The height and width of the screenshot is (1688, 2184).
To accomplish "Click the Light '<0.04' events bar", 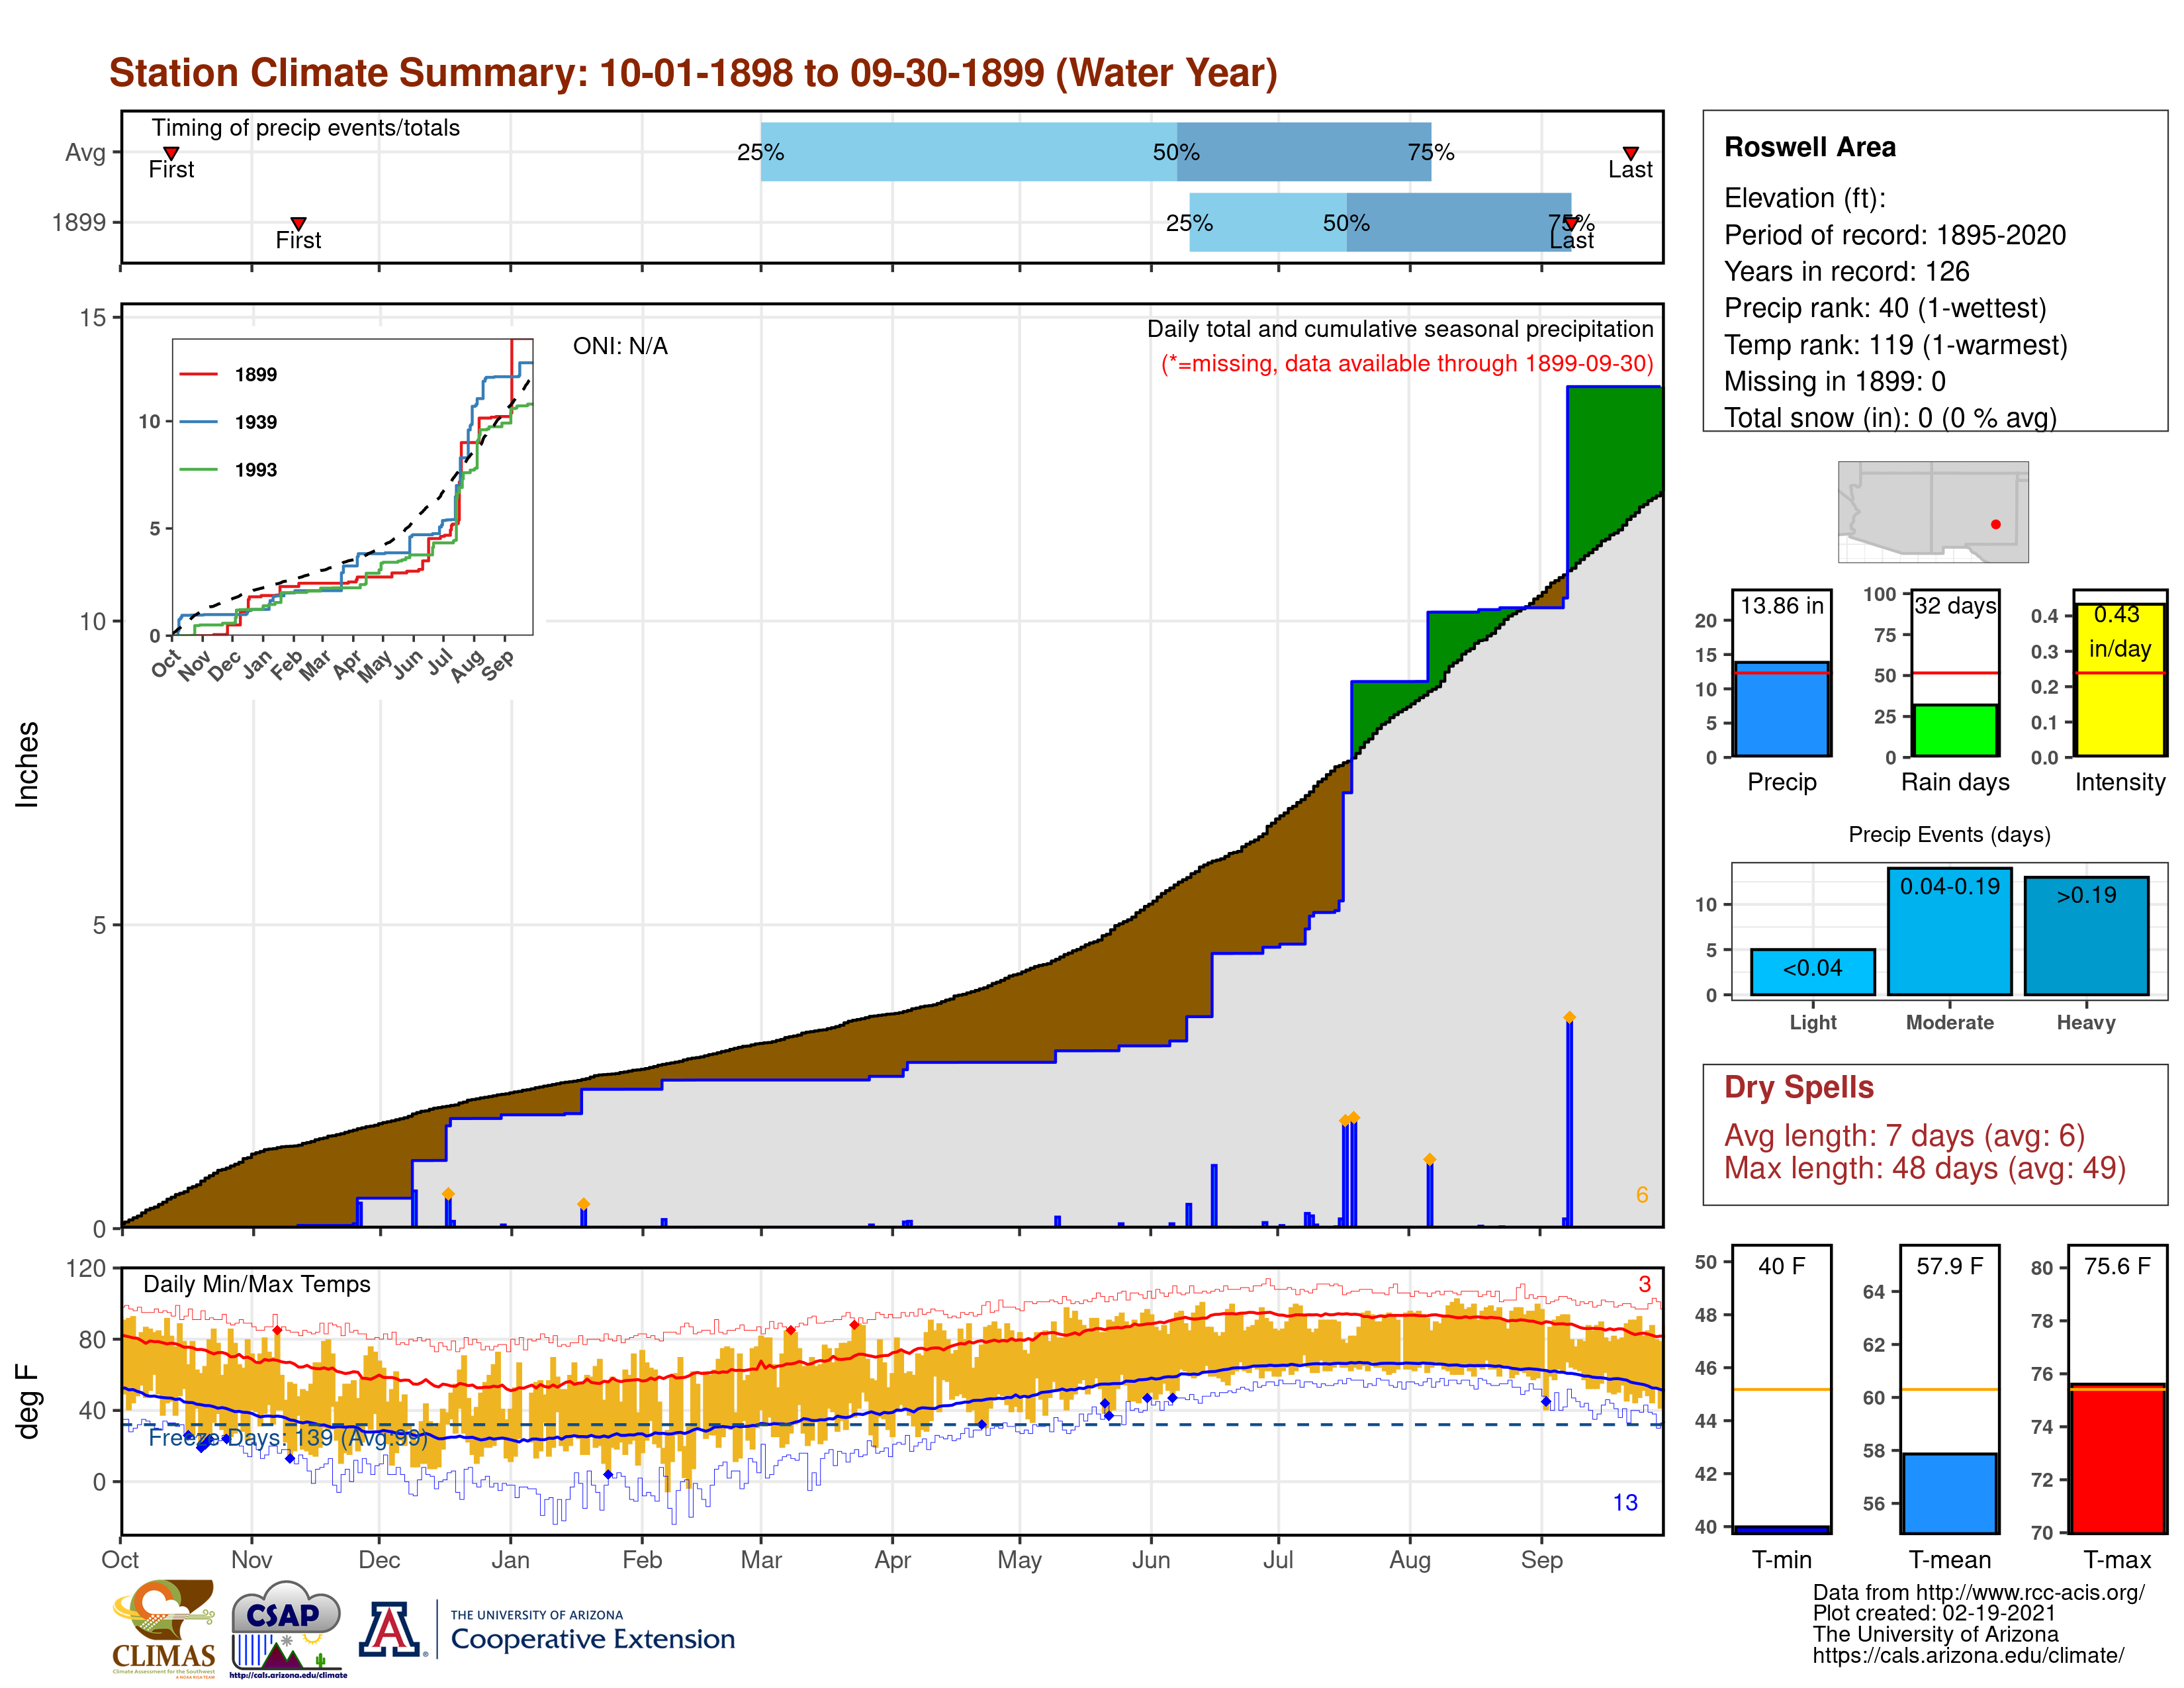I will click(x=1813, y=972).
